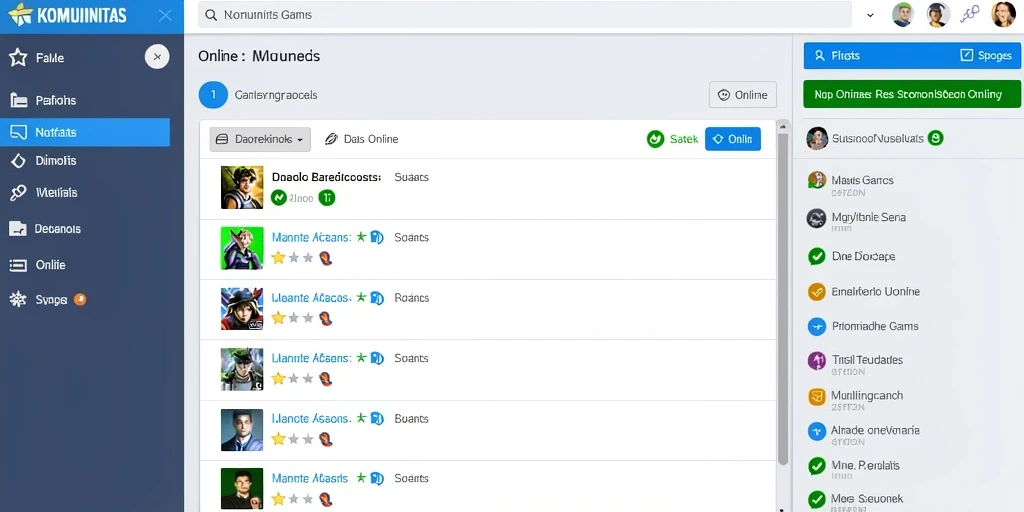Click the star icon next to Falile
The width and height of the screenshot is (1024, 512).
(18, 57)
